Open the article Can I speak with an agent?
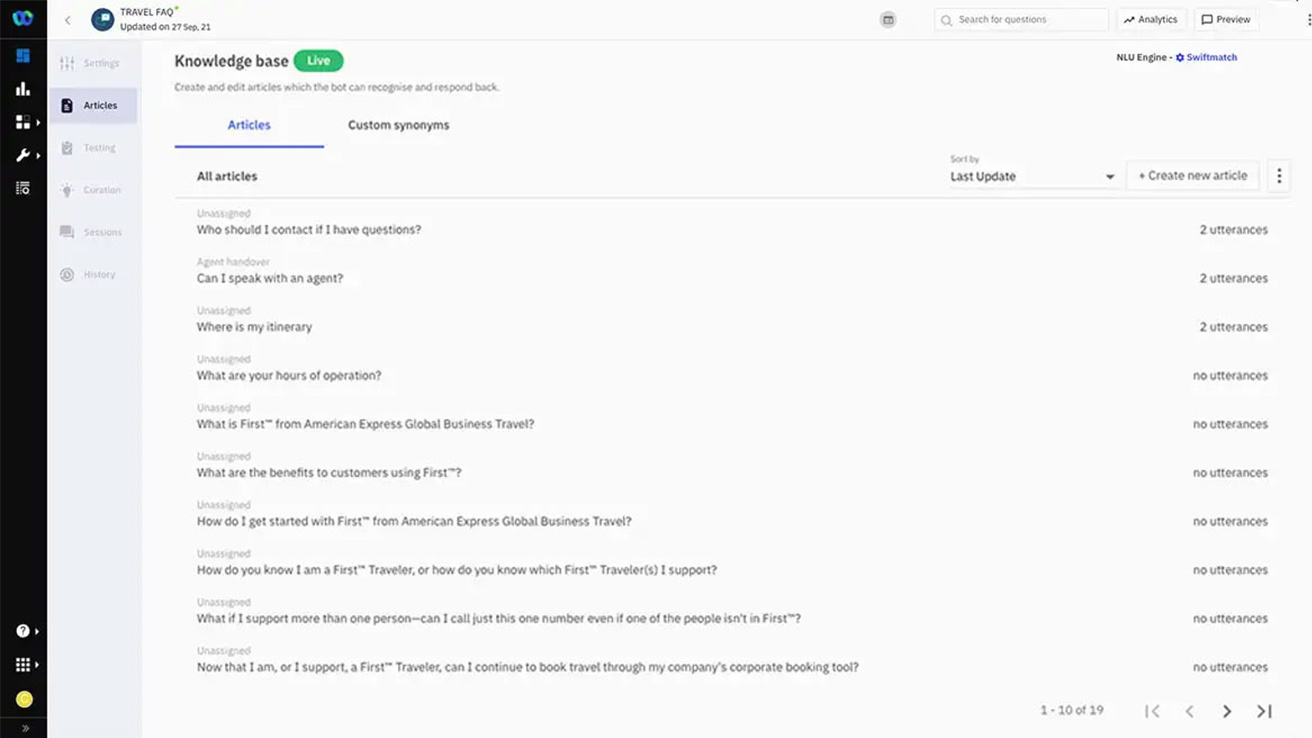Image resolution: width=1312 pixels, height=738 pixels. click(x=270, y=279)
